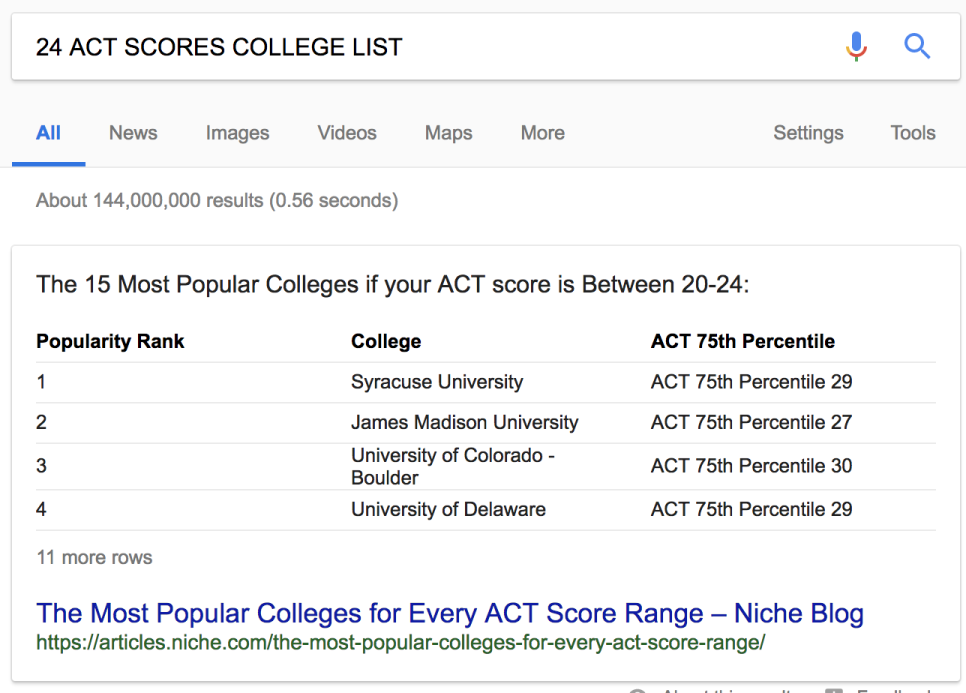The image size is (966, 693).
Task: Open the Videos tab
Action: click(347, 133)
